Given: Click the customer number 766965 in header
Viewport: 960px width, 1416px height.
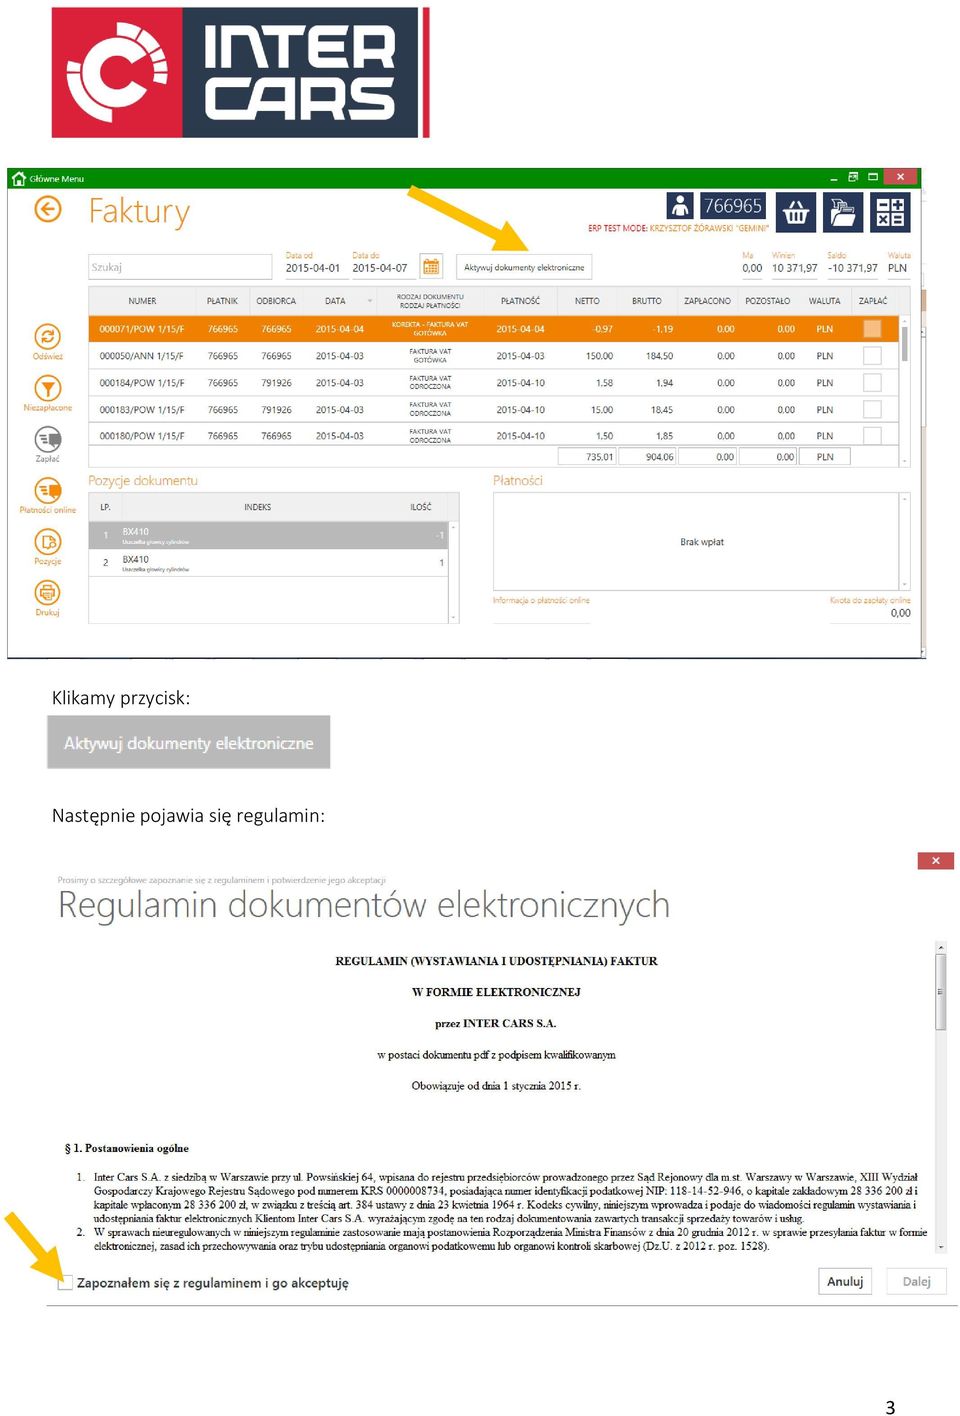Looking at the screenshot, I should pyautogui.click(x=733, y=206).
